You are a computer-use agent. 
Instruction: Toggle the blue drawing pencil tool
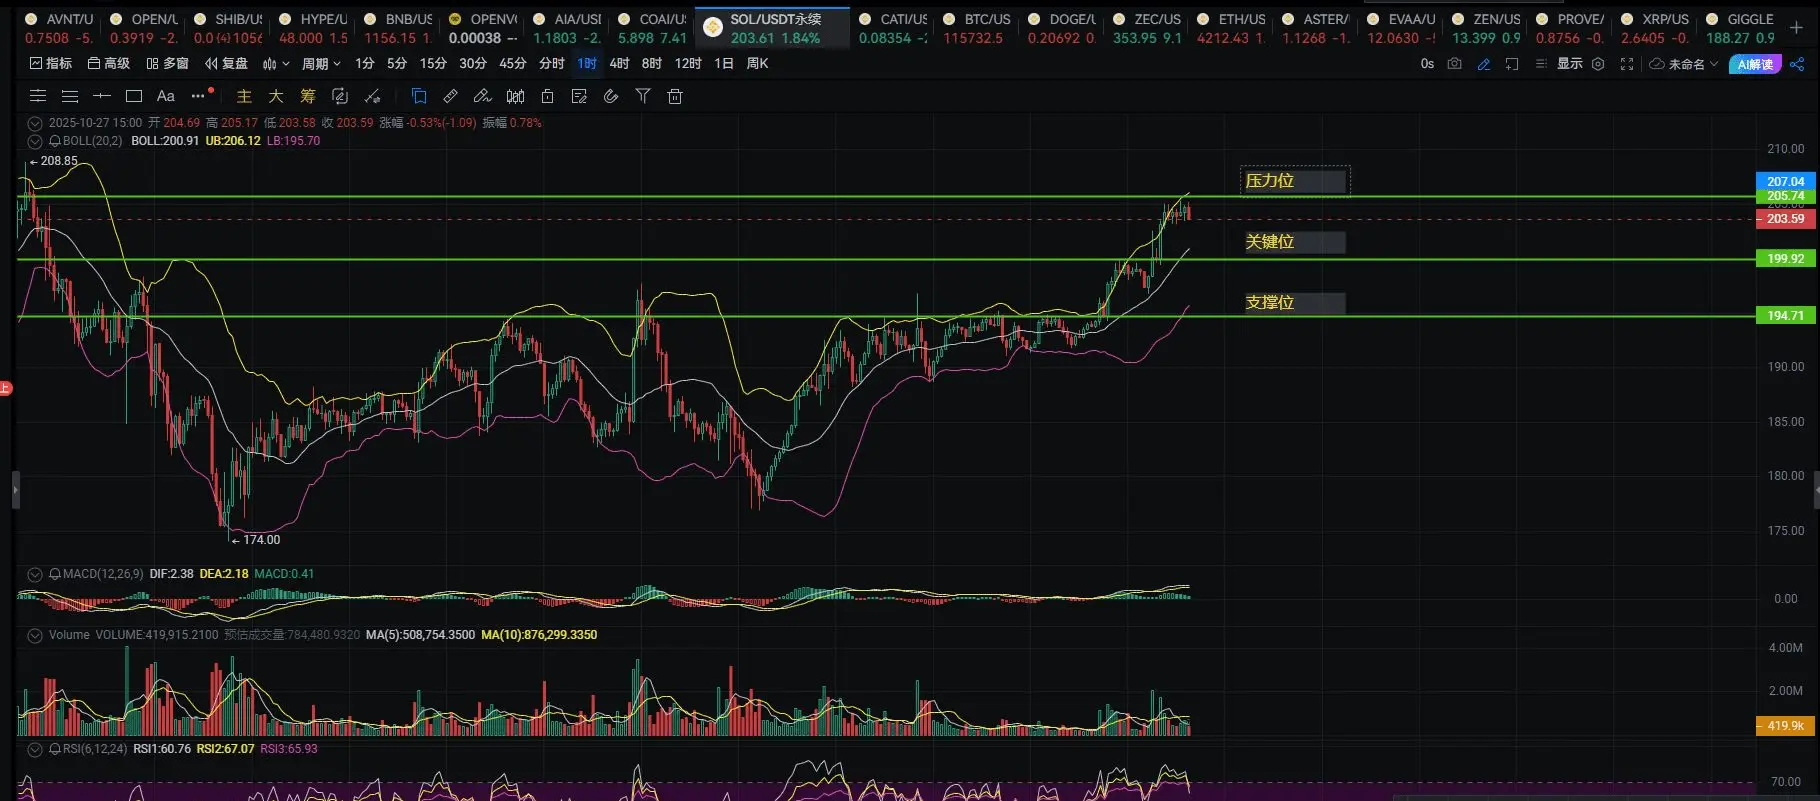pos(1484,64)
